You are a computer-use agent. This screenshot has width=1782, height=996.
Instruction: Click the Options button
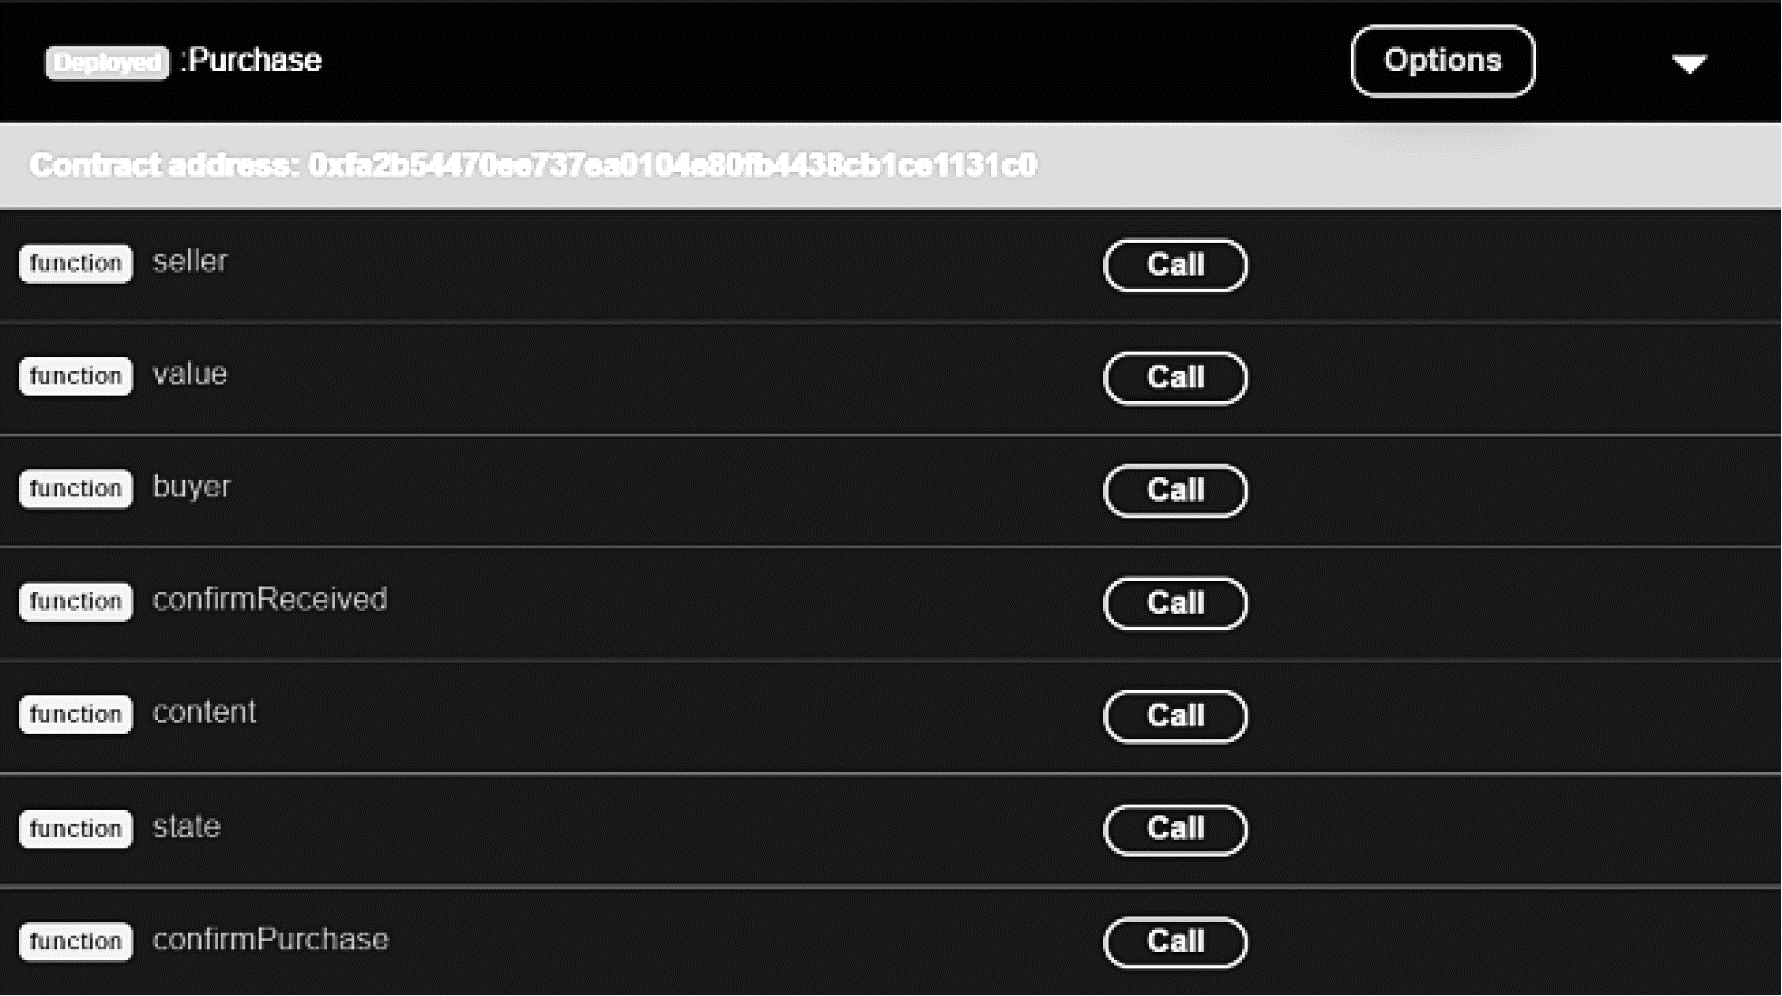pyautogui.click(x=1442, y=61)
